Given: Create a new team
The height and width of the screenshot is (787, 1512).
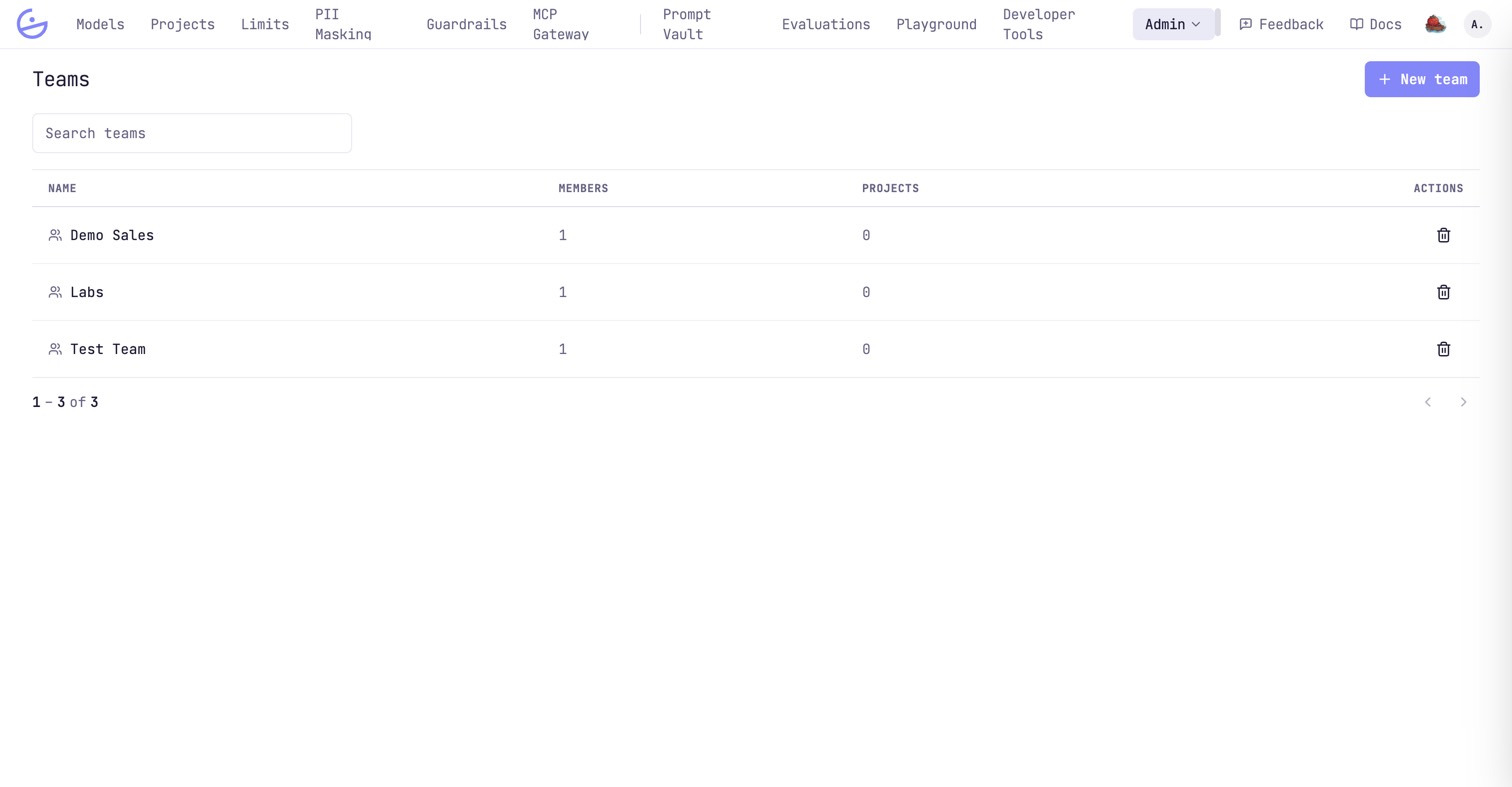Looking at the screenshot, I should (x=1421, y=79).
